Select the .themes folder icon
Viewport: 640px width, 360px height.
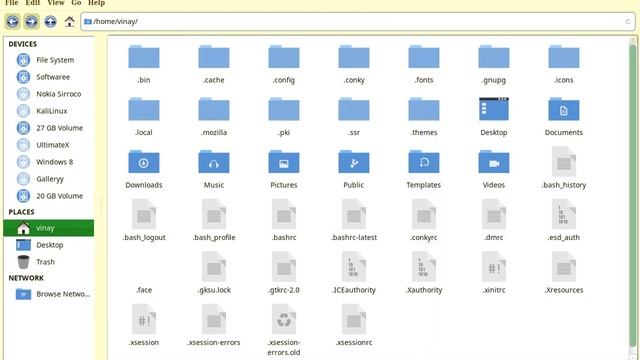click(424, 109)
